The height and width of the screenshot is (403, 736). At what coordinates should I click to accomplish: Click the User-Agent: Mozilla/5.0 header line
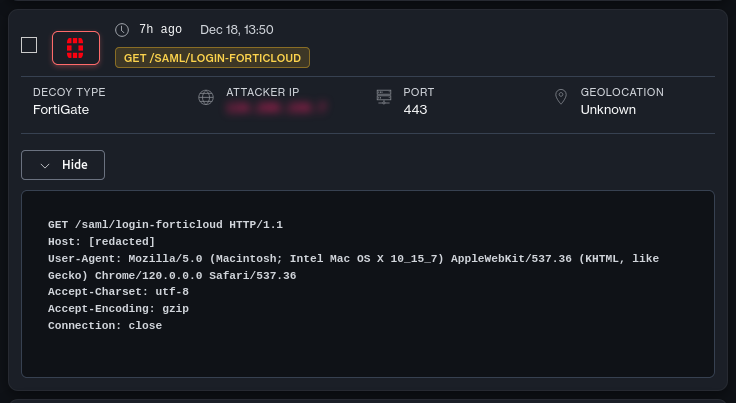[353, 259]
